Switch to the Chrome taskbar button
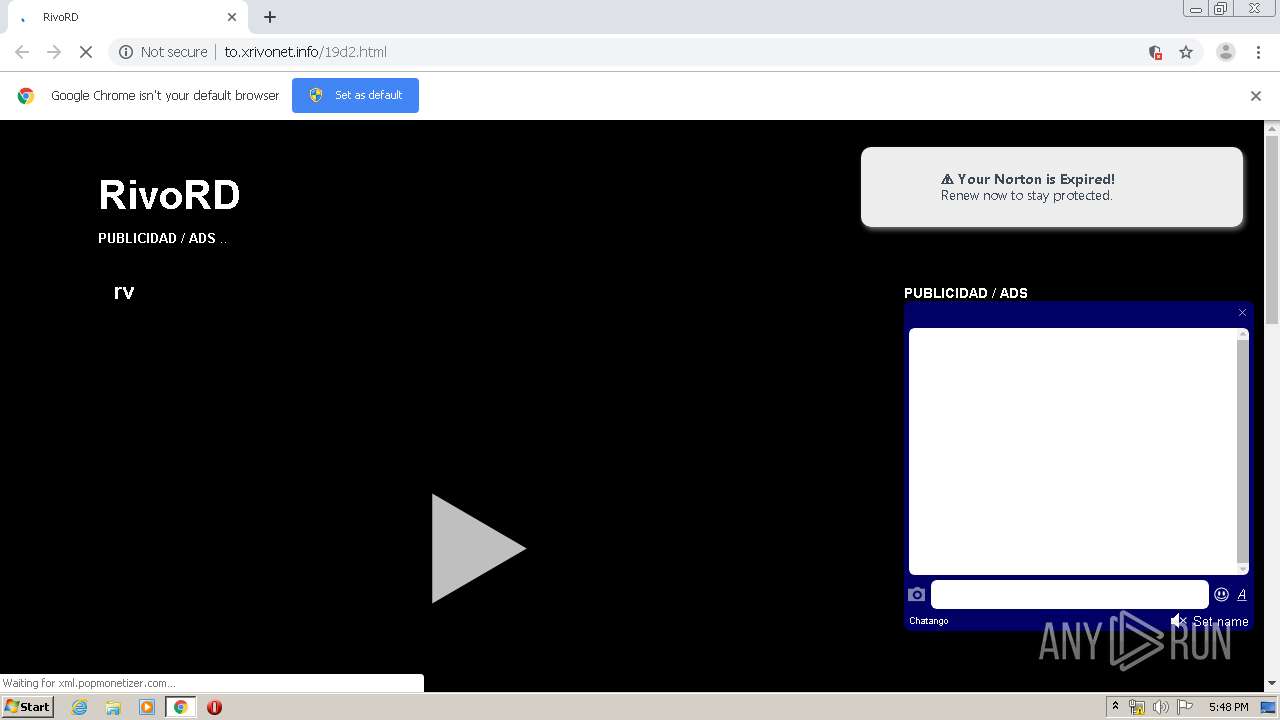Screen dimensions: 1280x720 click(180, 707)
